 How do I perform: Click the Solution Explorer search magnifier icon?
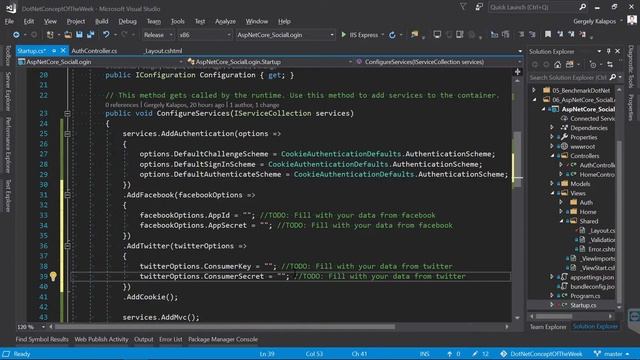tap(613, 77)
